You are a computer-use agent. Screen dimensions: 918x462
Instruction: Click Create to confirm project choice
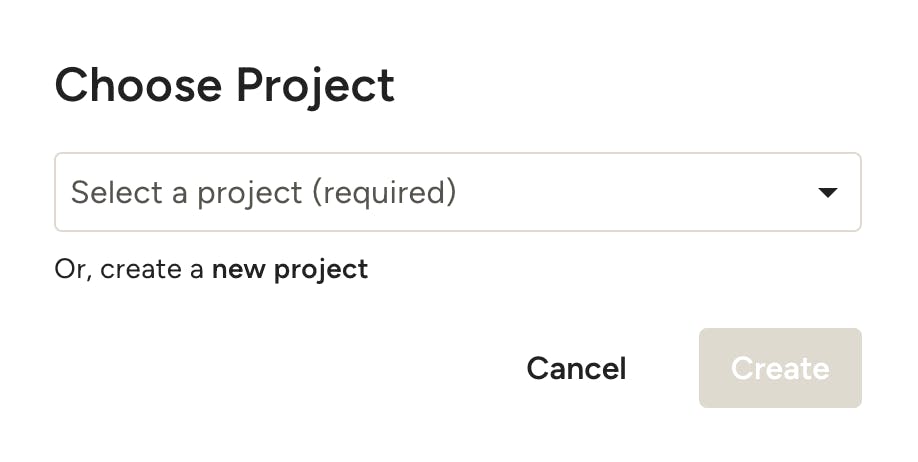coord(780,368)
